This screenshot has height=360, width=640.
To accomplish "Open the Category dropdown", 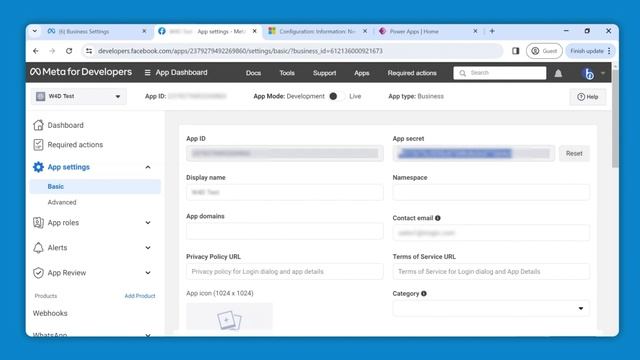I will click(491, 309).
